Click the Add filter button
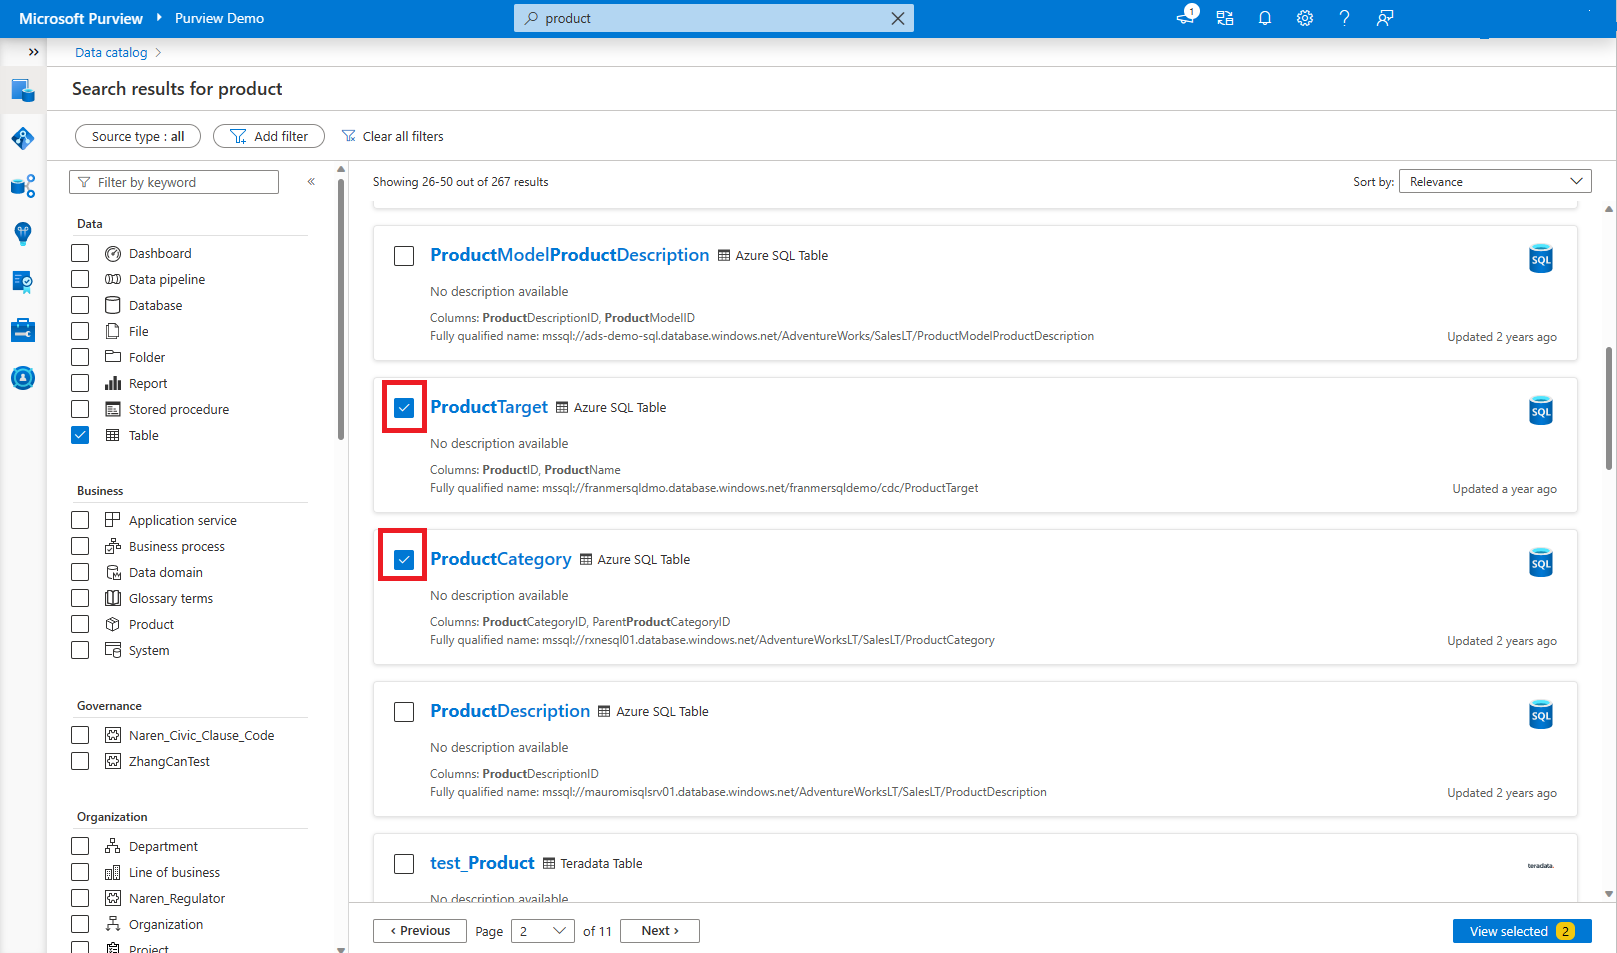 [269, 136]
